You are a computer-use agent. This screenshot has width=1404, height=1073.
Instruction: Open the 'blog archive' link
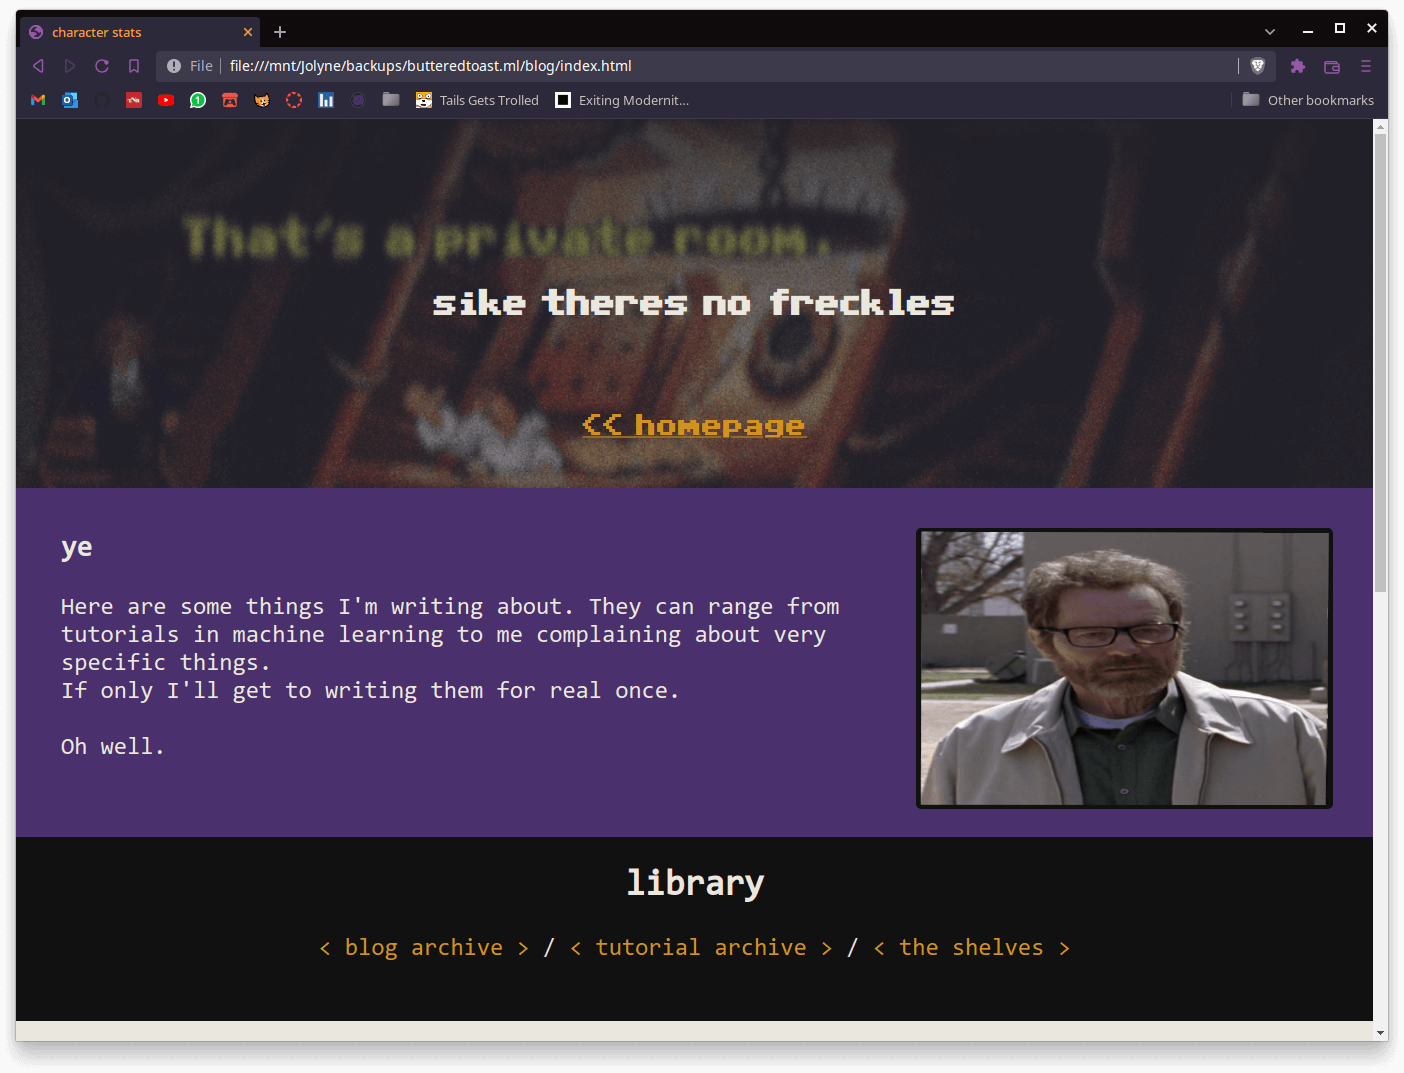[424, 948]
